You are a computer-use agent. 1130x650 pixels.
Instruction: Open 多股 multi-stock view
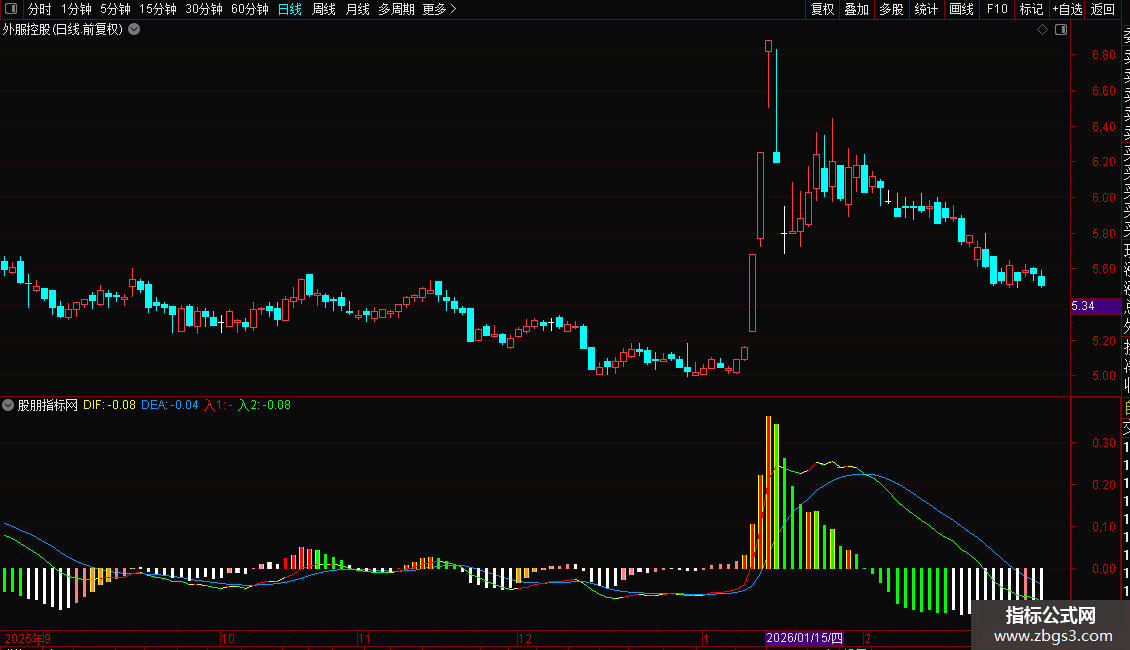coord(891,9)
